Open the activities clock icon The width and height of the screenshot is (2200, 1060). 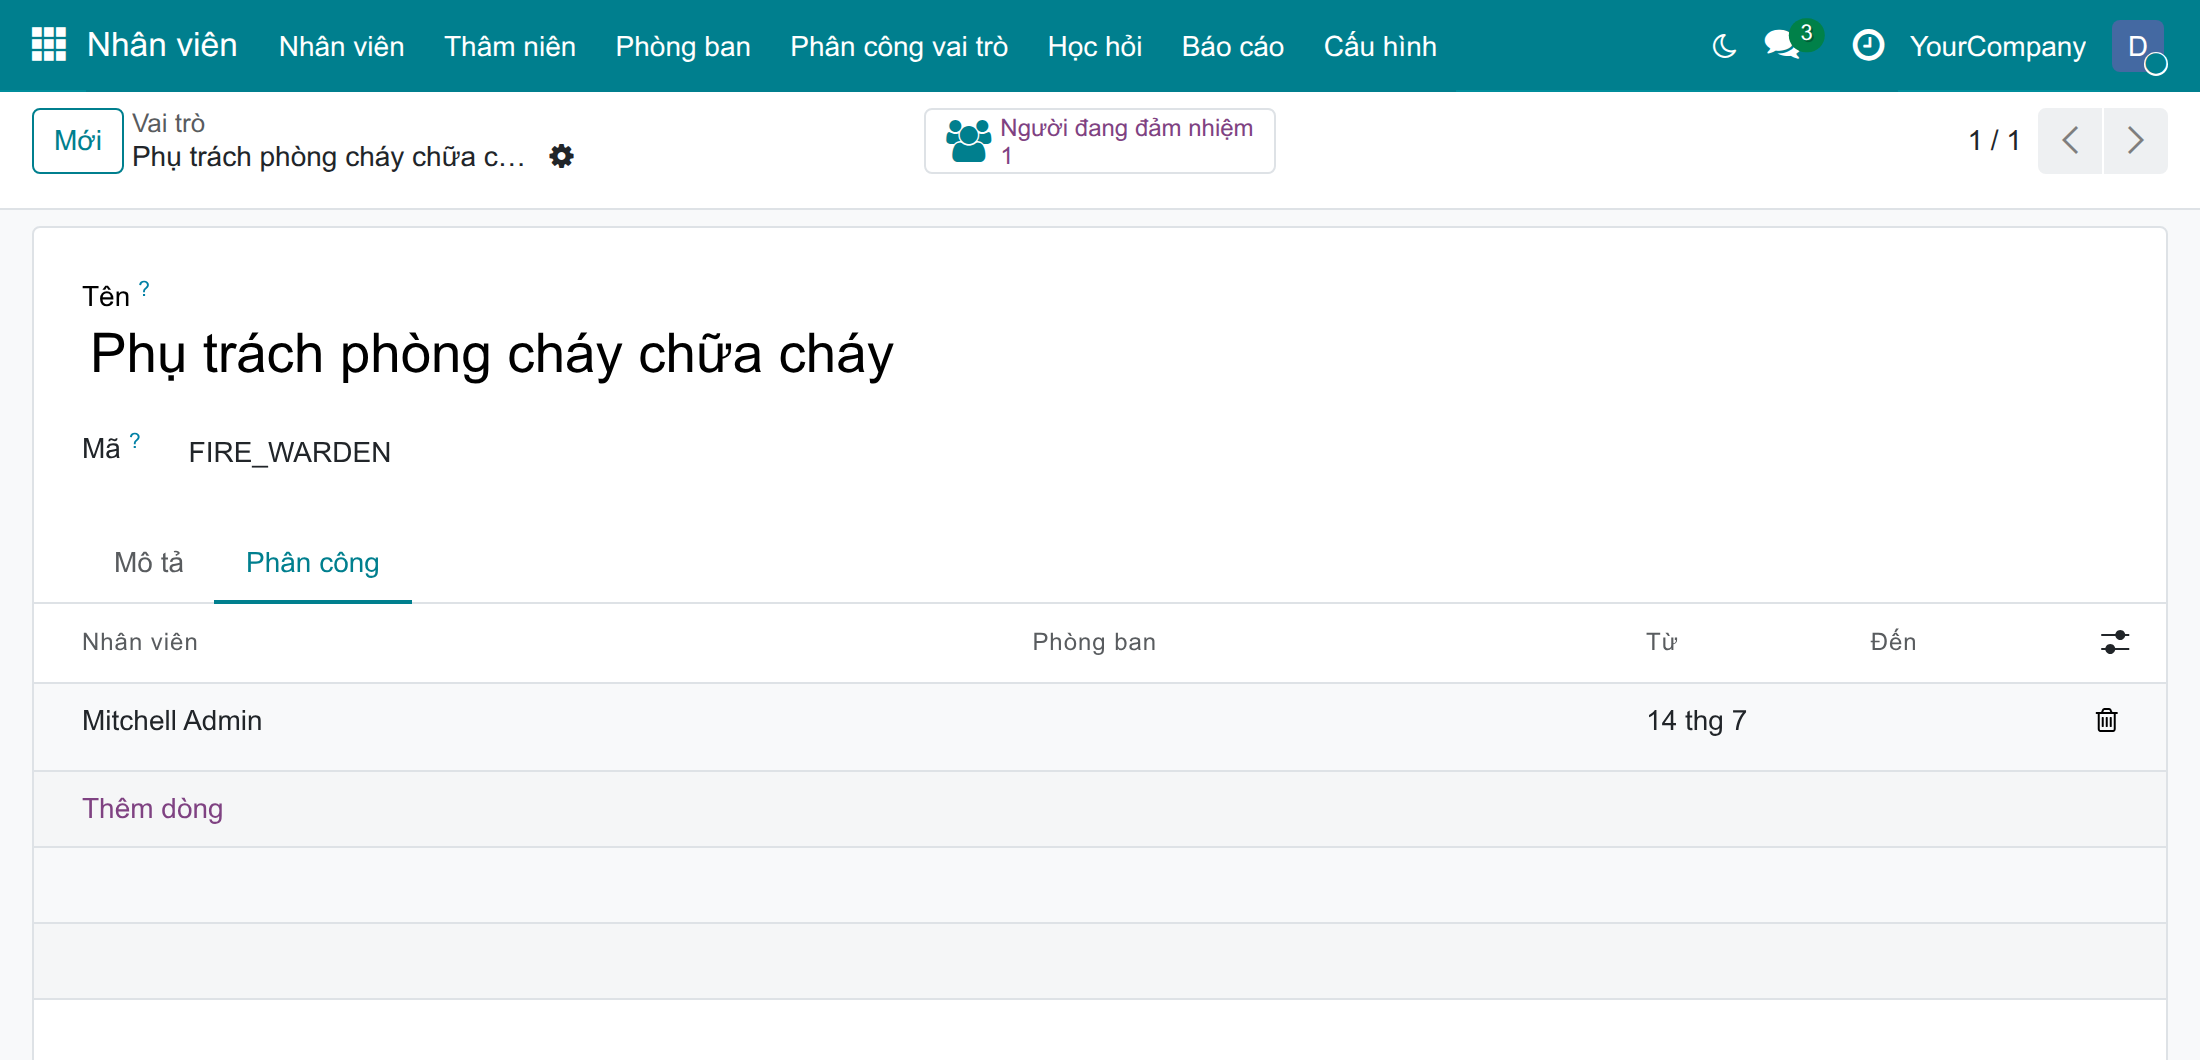(1868, 46)
